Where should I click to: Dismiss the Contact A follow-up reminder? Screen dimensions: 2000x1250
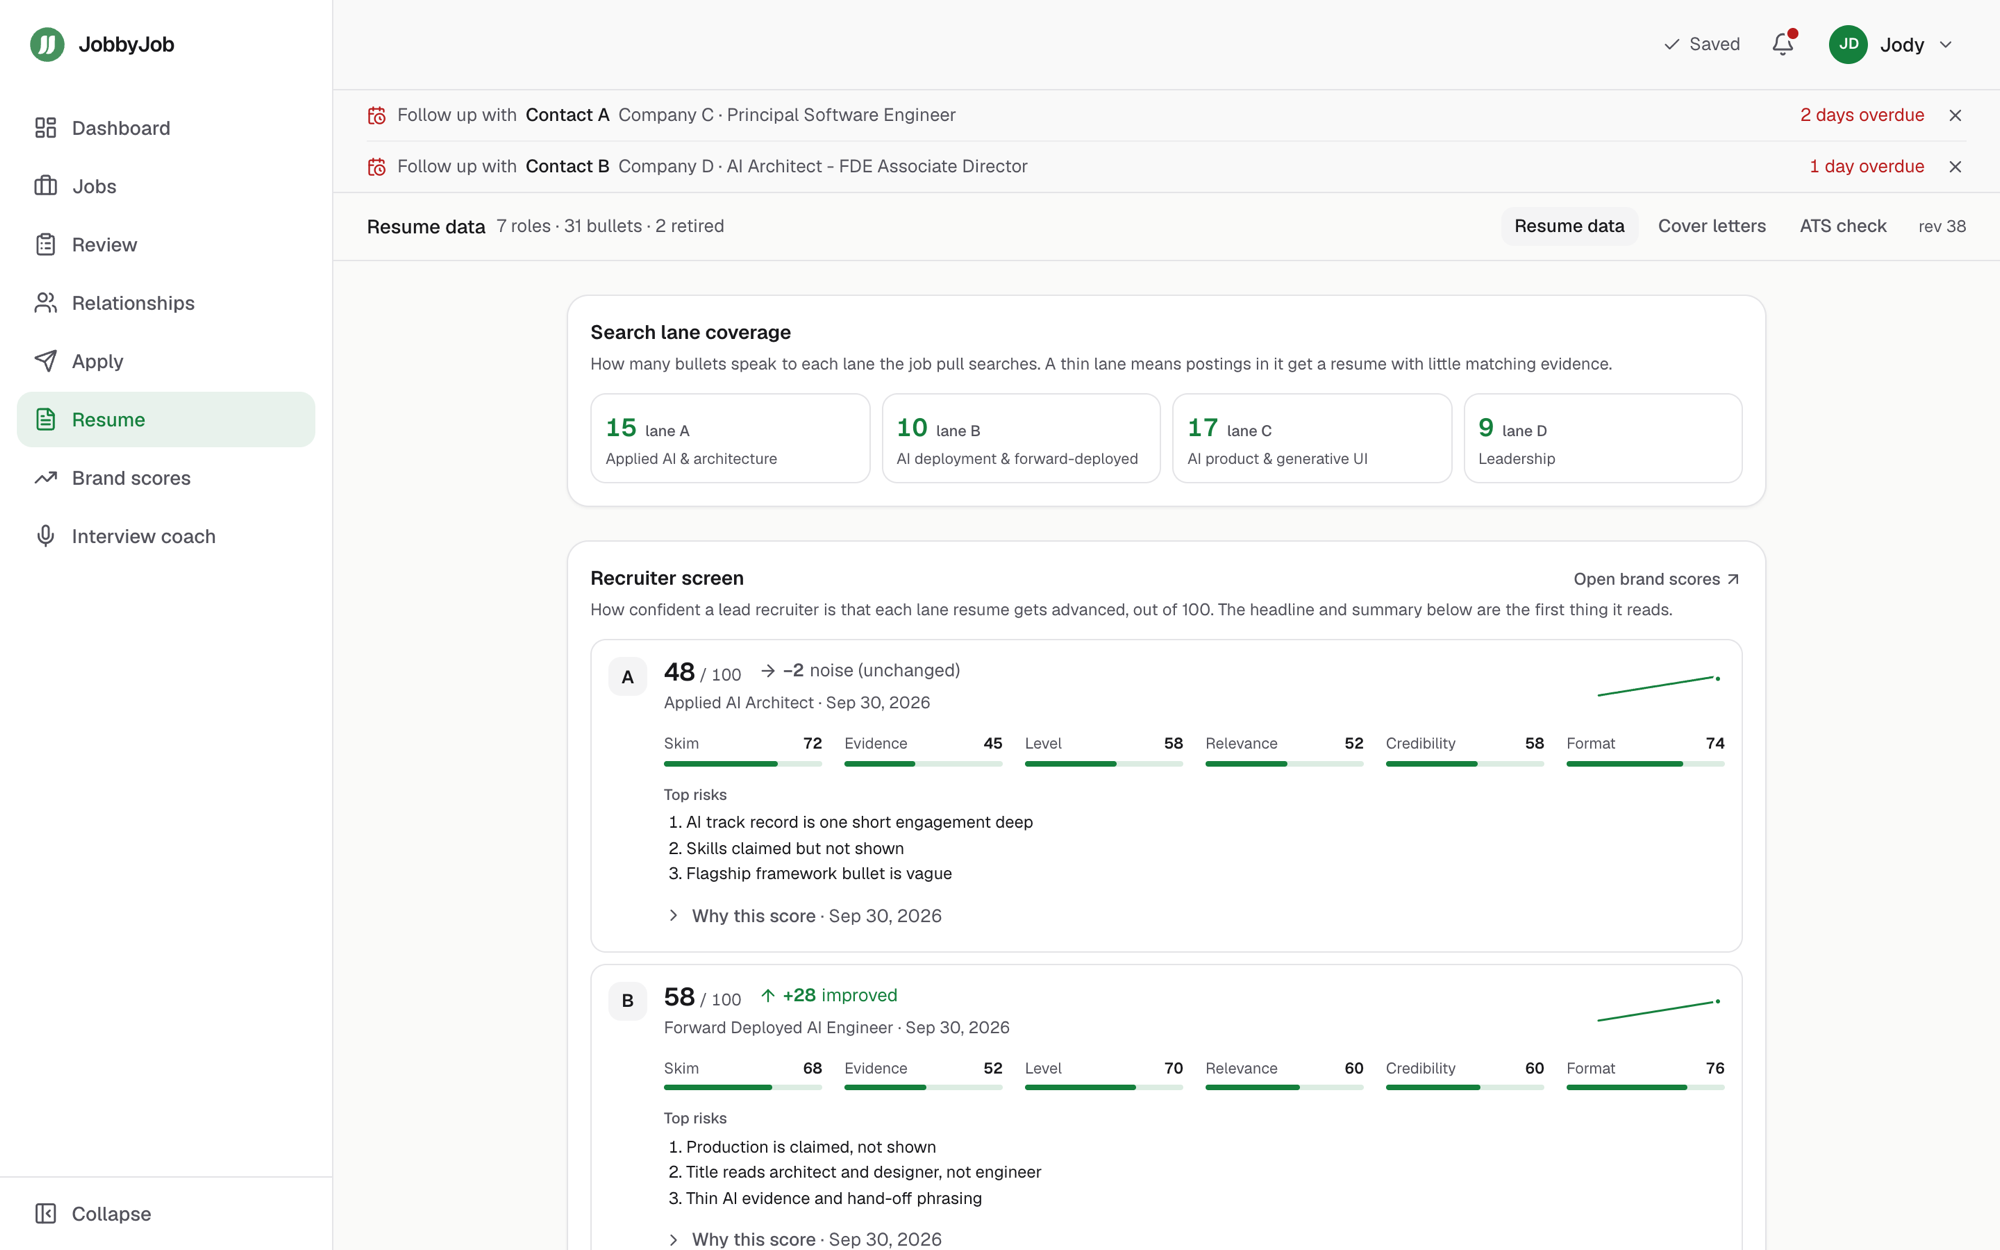[1955, 115]
